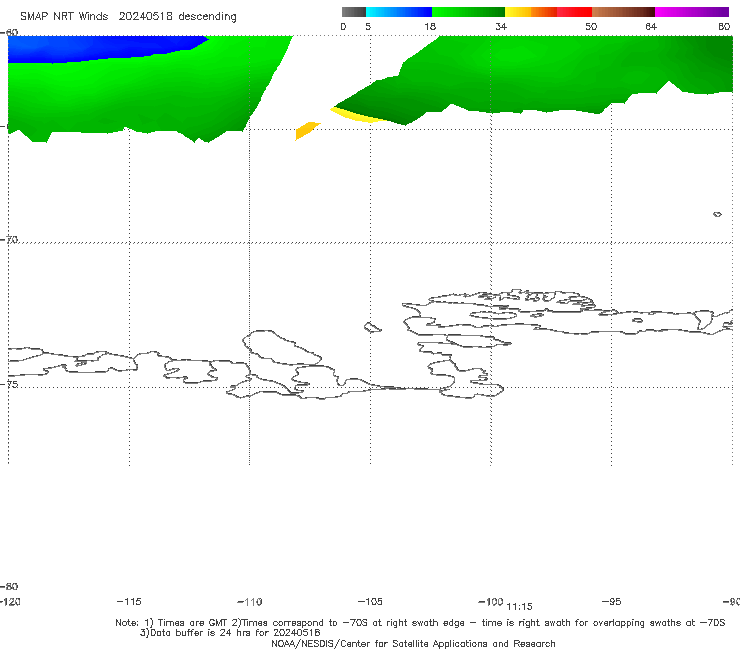The image size is (740, 650).
Task: Click the note 'Data buffer is 24 hrs'
Action: click(x=230, y=633)
